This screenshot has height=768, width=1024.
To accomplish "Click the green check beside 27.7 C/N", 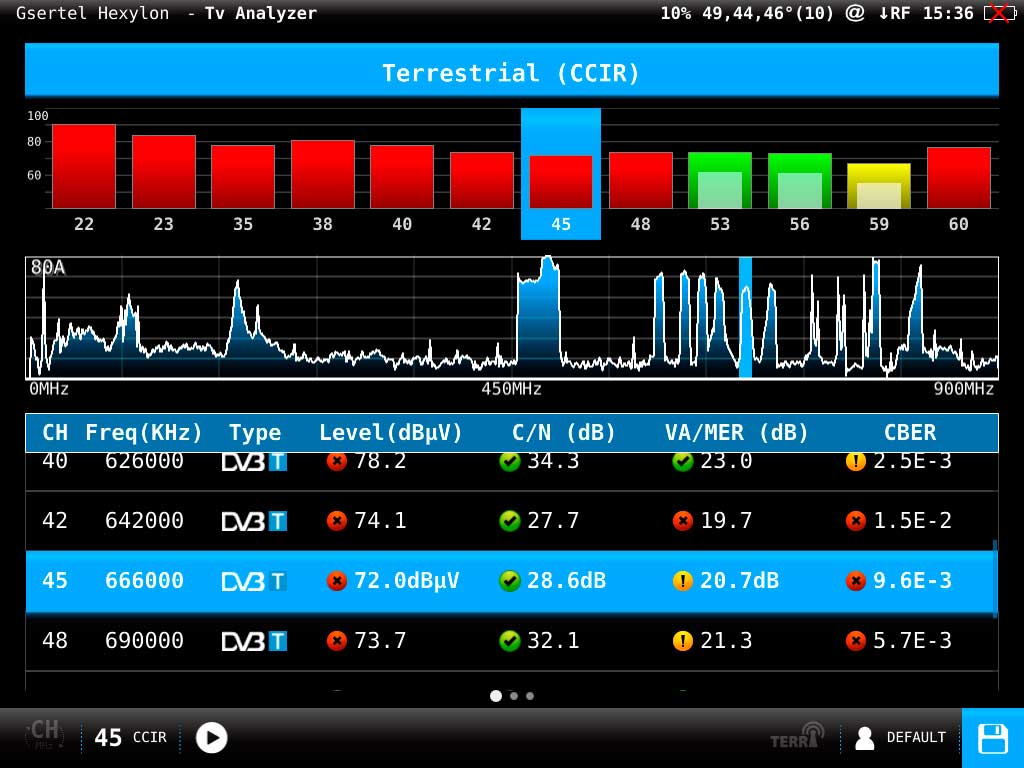I will tap(509, 521).
